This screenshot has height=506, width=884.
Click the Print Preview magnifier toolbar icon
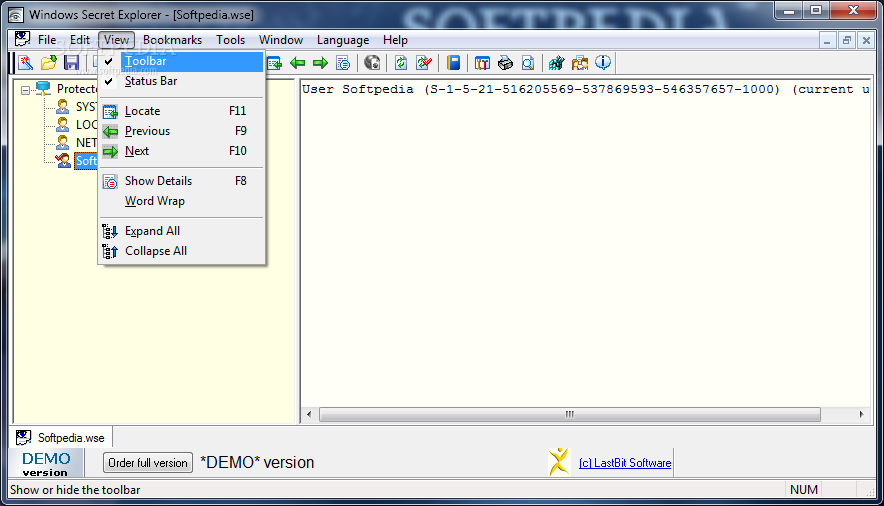click(528, 63)
